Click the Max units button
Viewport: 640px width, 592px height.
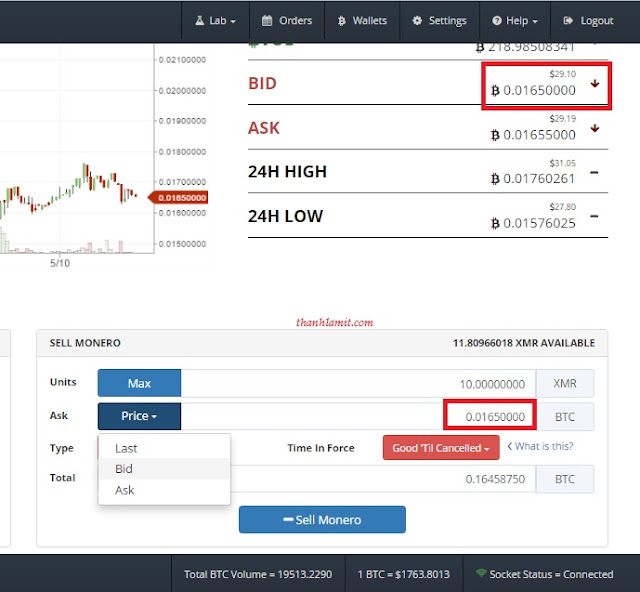coord(139,383)
